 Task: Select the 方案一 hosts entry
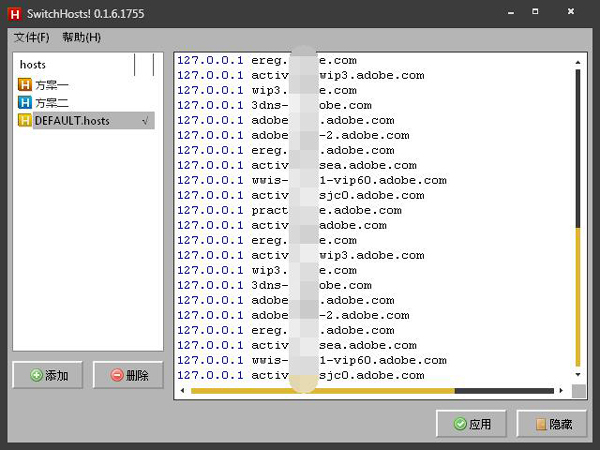pos(52,85)
